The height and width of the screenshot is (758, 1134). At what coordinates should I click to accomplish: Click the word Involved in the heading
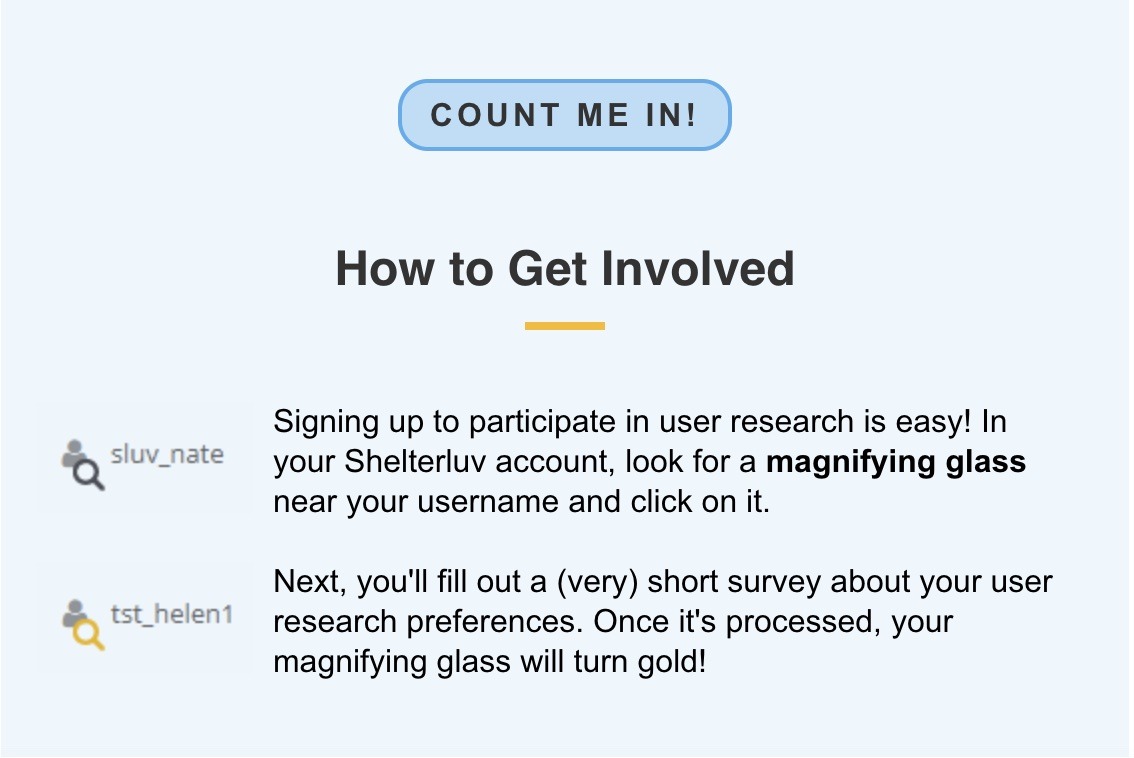pos(698,268)
